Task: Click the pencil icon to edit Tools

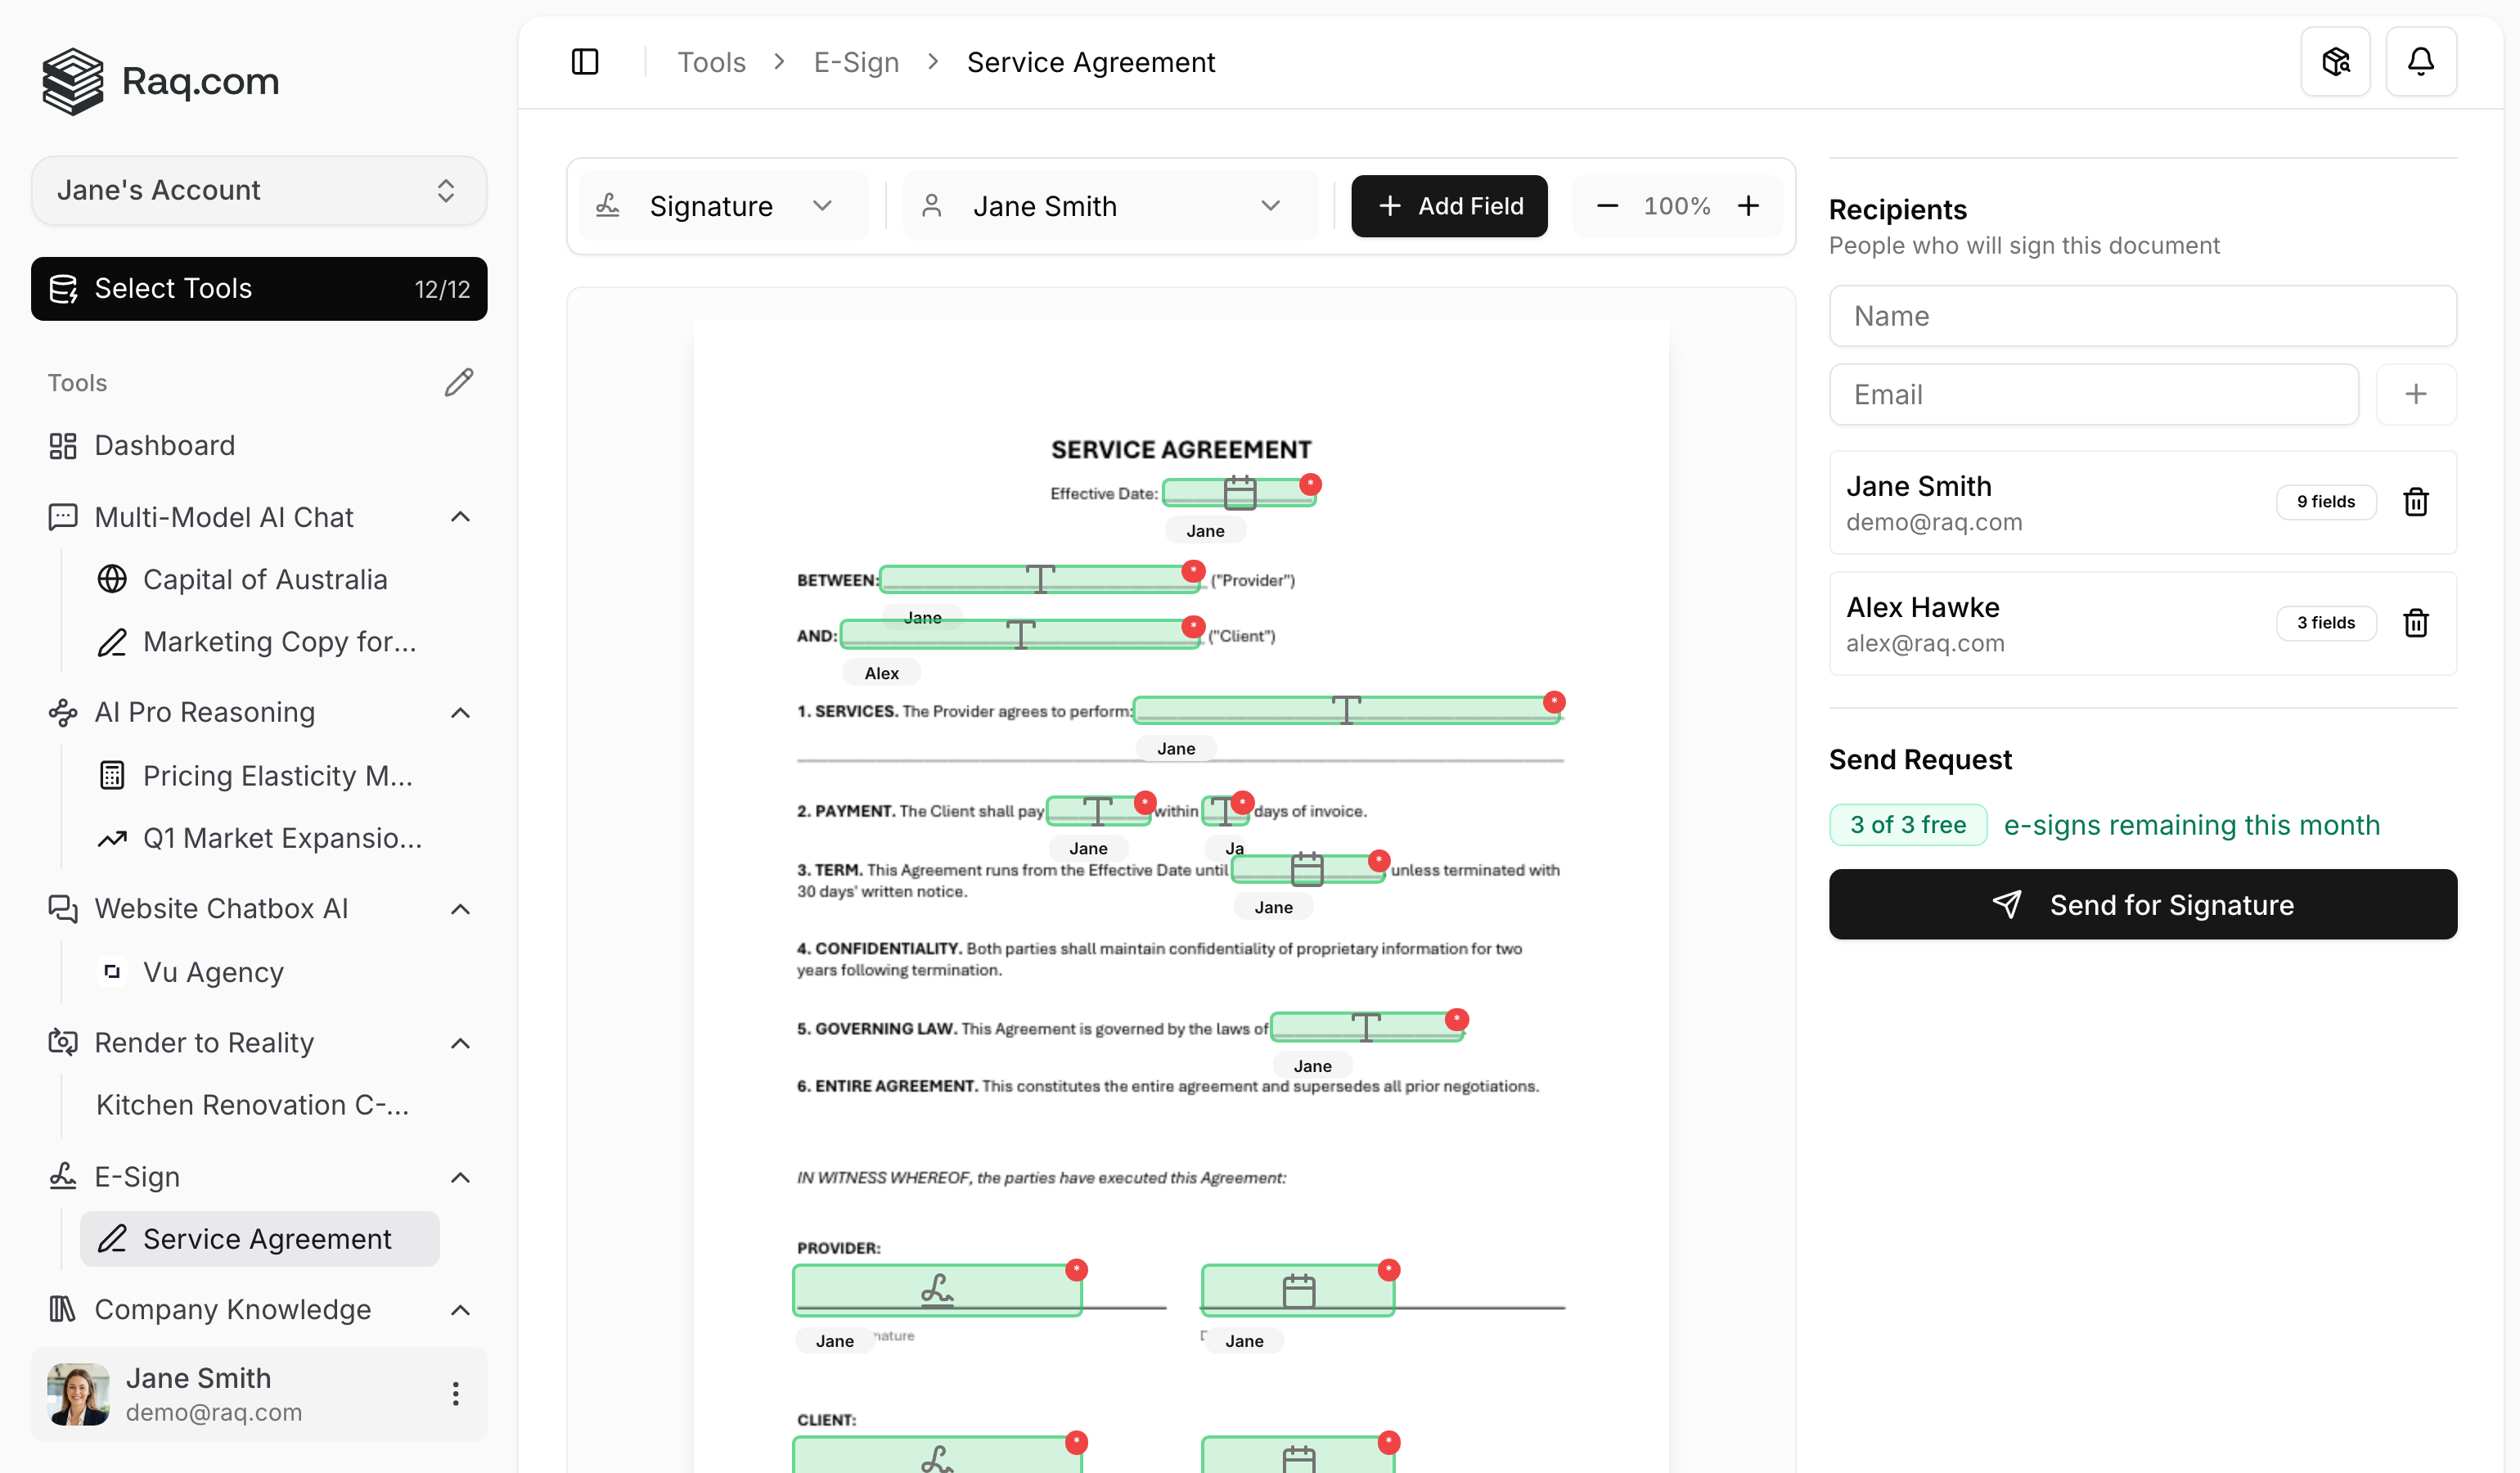Action: [x=458, y=382]
